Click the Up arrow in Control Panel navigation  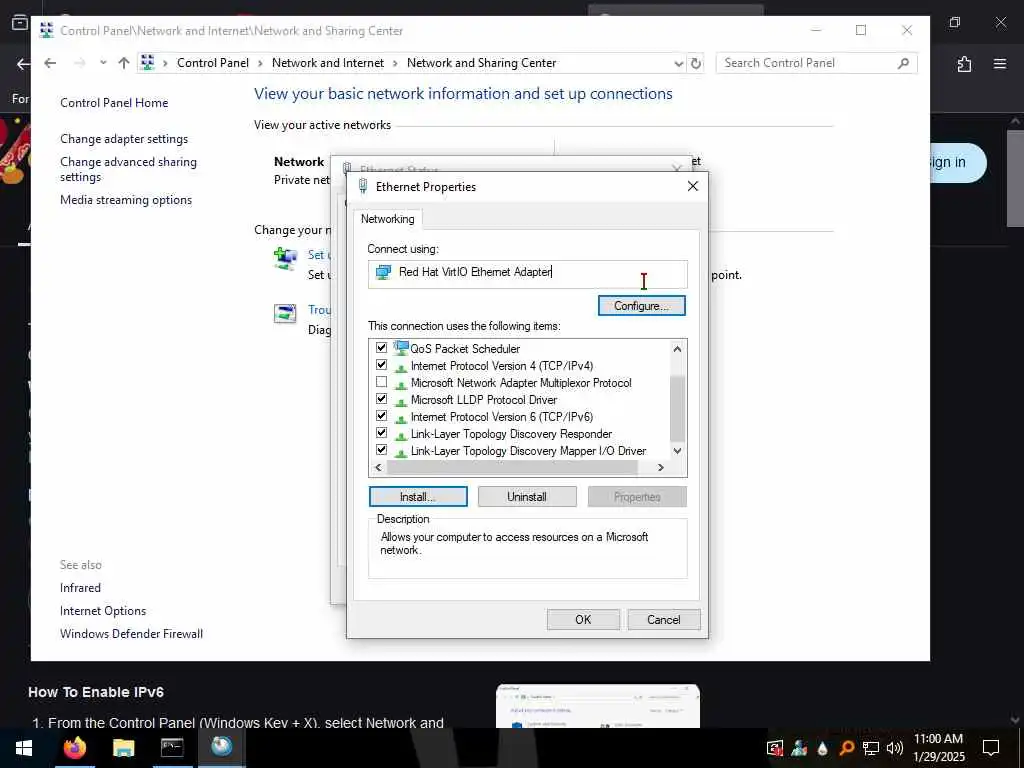click(x=124, y=63)
